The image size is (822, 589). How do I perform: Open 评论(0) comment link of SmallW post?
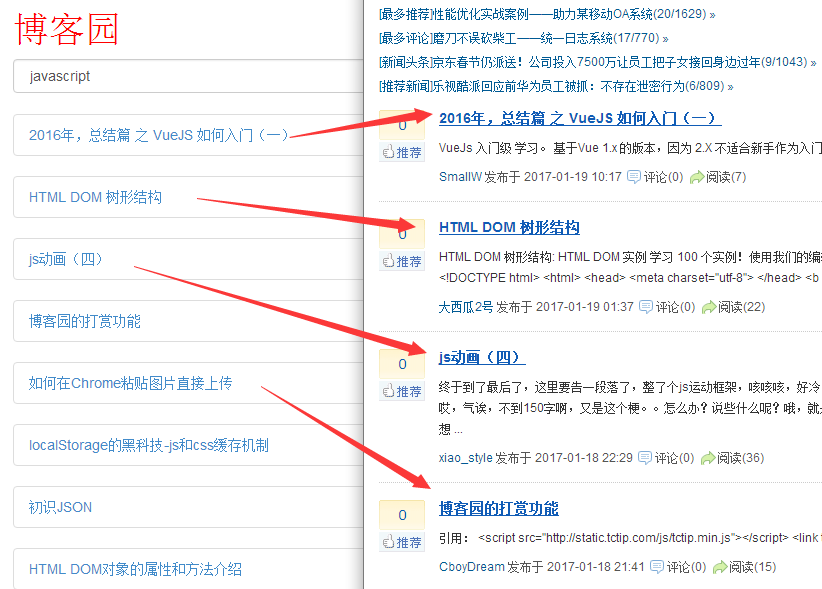tap(655, 177)
